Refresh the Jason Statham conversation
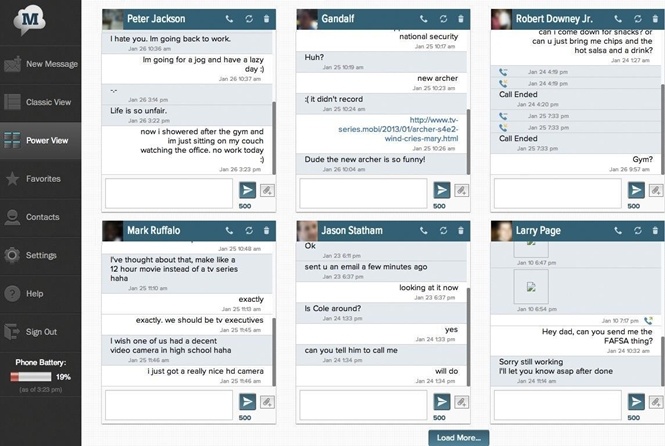The image size is (665, 446). point(443,231)
